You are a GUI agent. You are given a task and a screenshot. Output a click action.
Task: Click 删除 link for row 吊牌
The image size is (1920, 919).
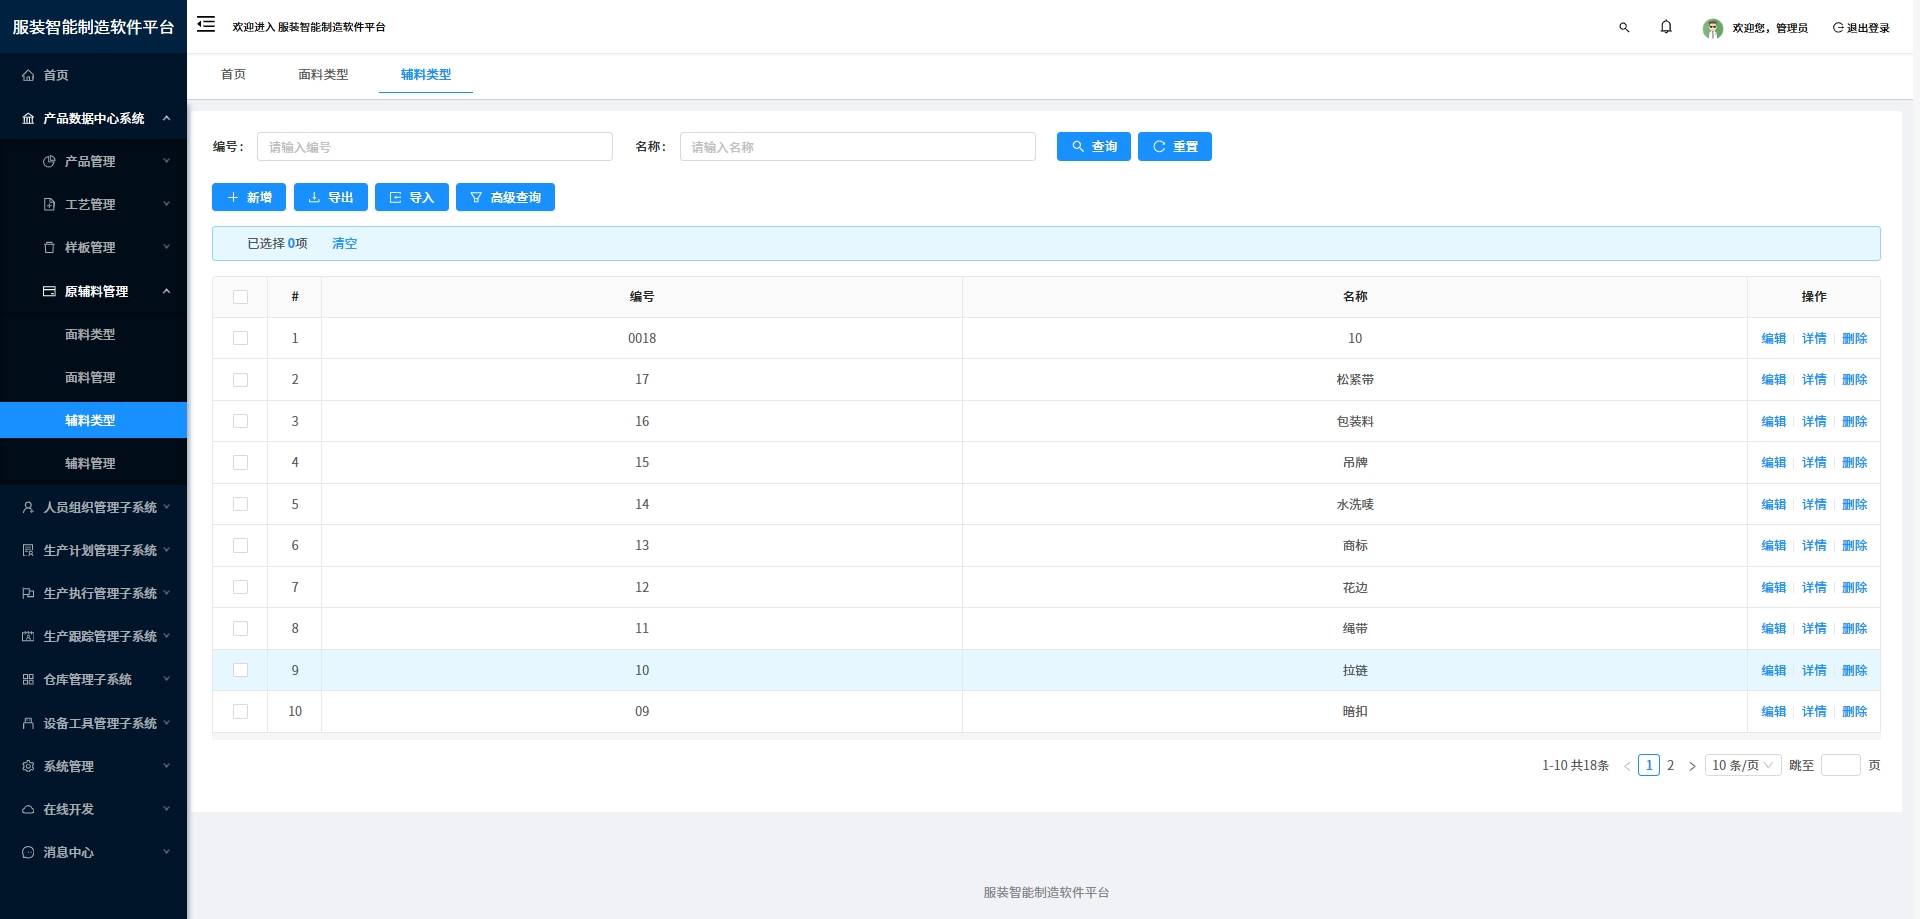[1854, 462]
